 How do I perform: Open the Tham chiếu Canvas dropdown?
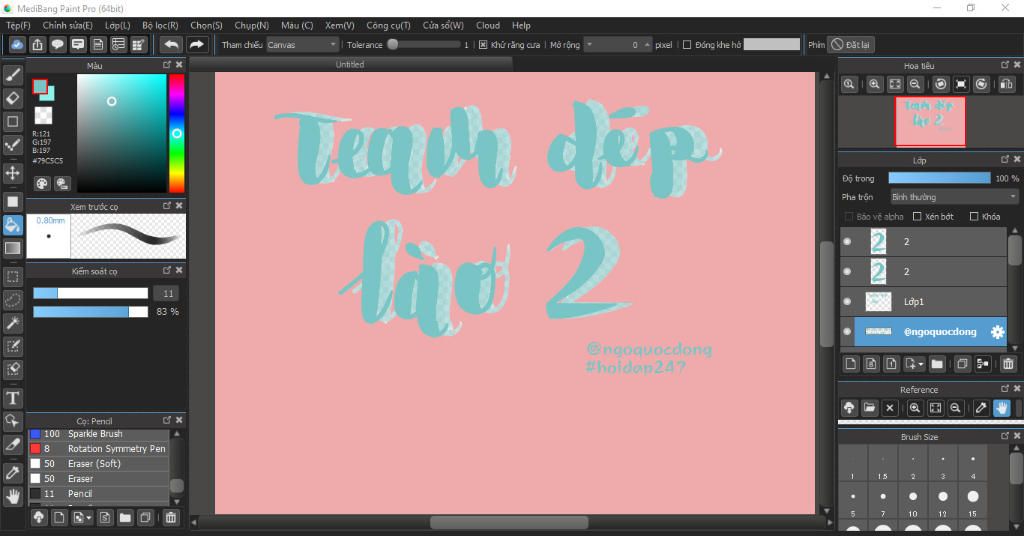pyautogui.click(x=302, y=45)
